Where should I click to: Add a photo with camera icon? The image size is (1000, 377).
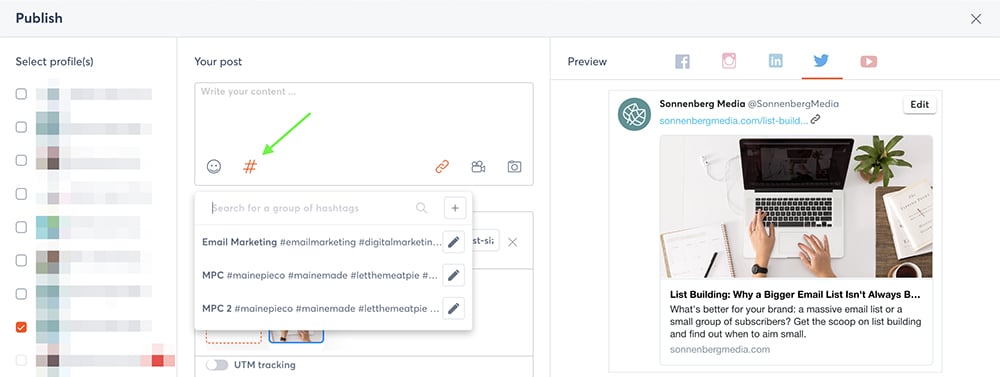pyautogui.click(x=514, y=166)
